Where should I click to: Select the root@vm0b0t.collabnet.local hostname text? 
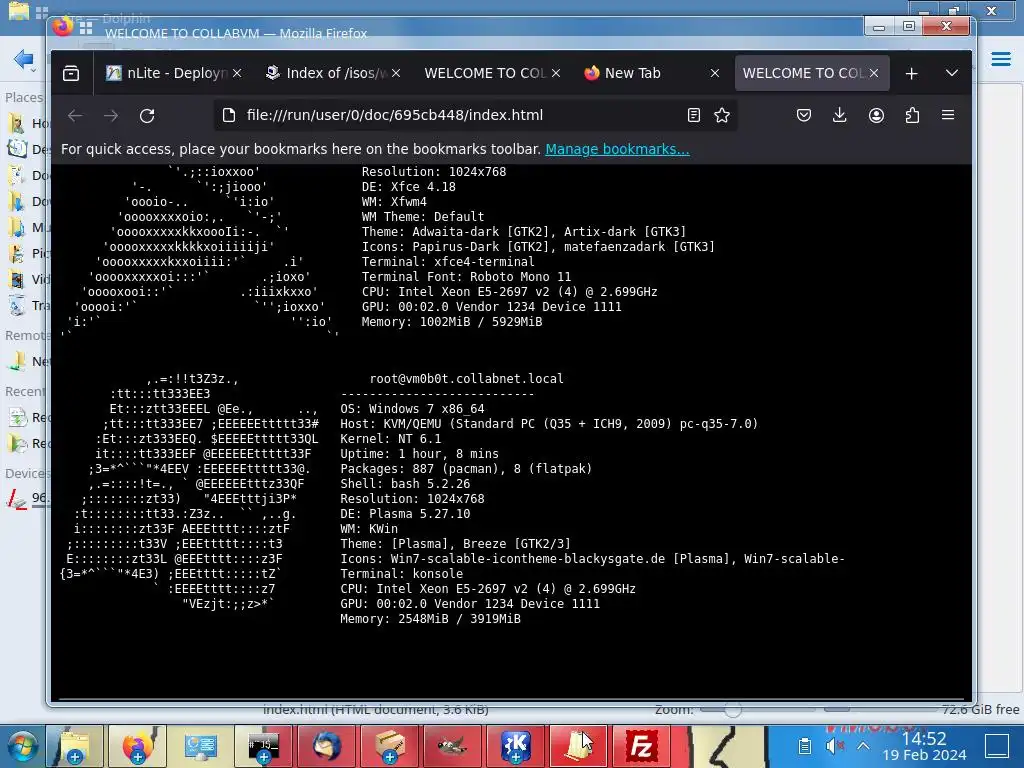(x=466, y=379)
